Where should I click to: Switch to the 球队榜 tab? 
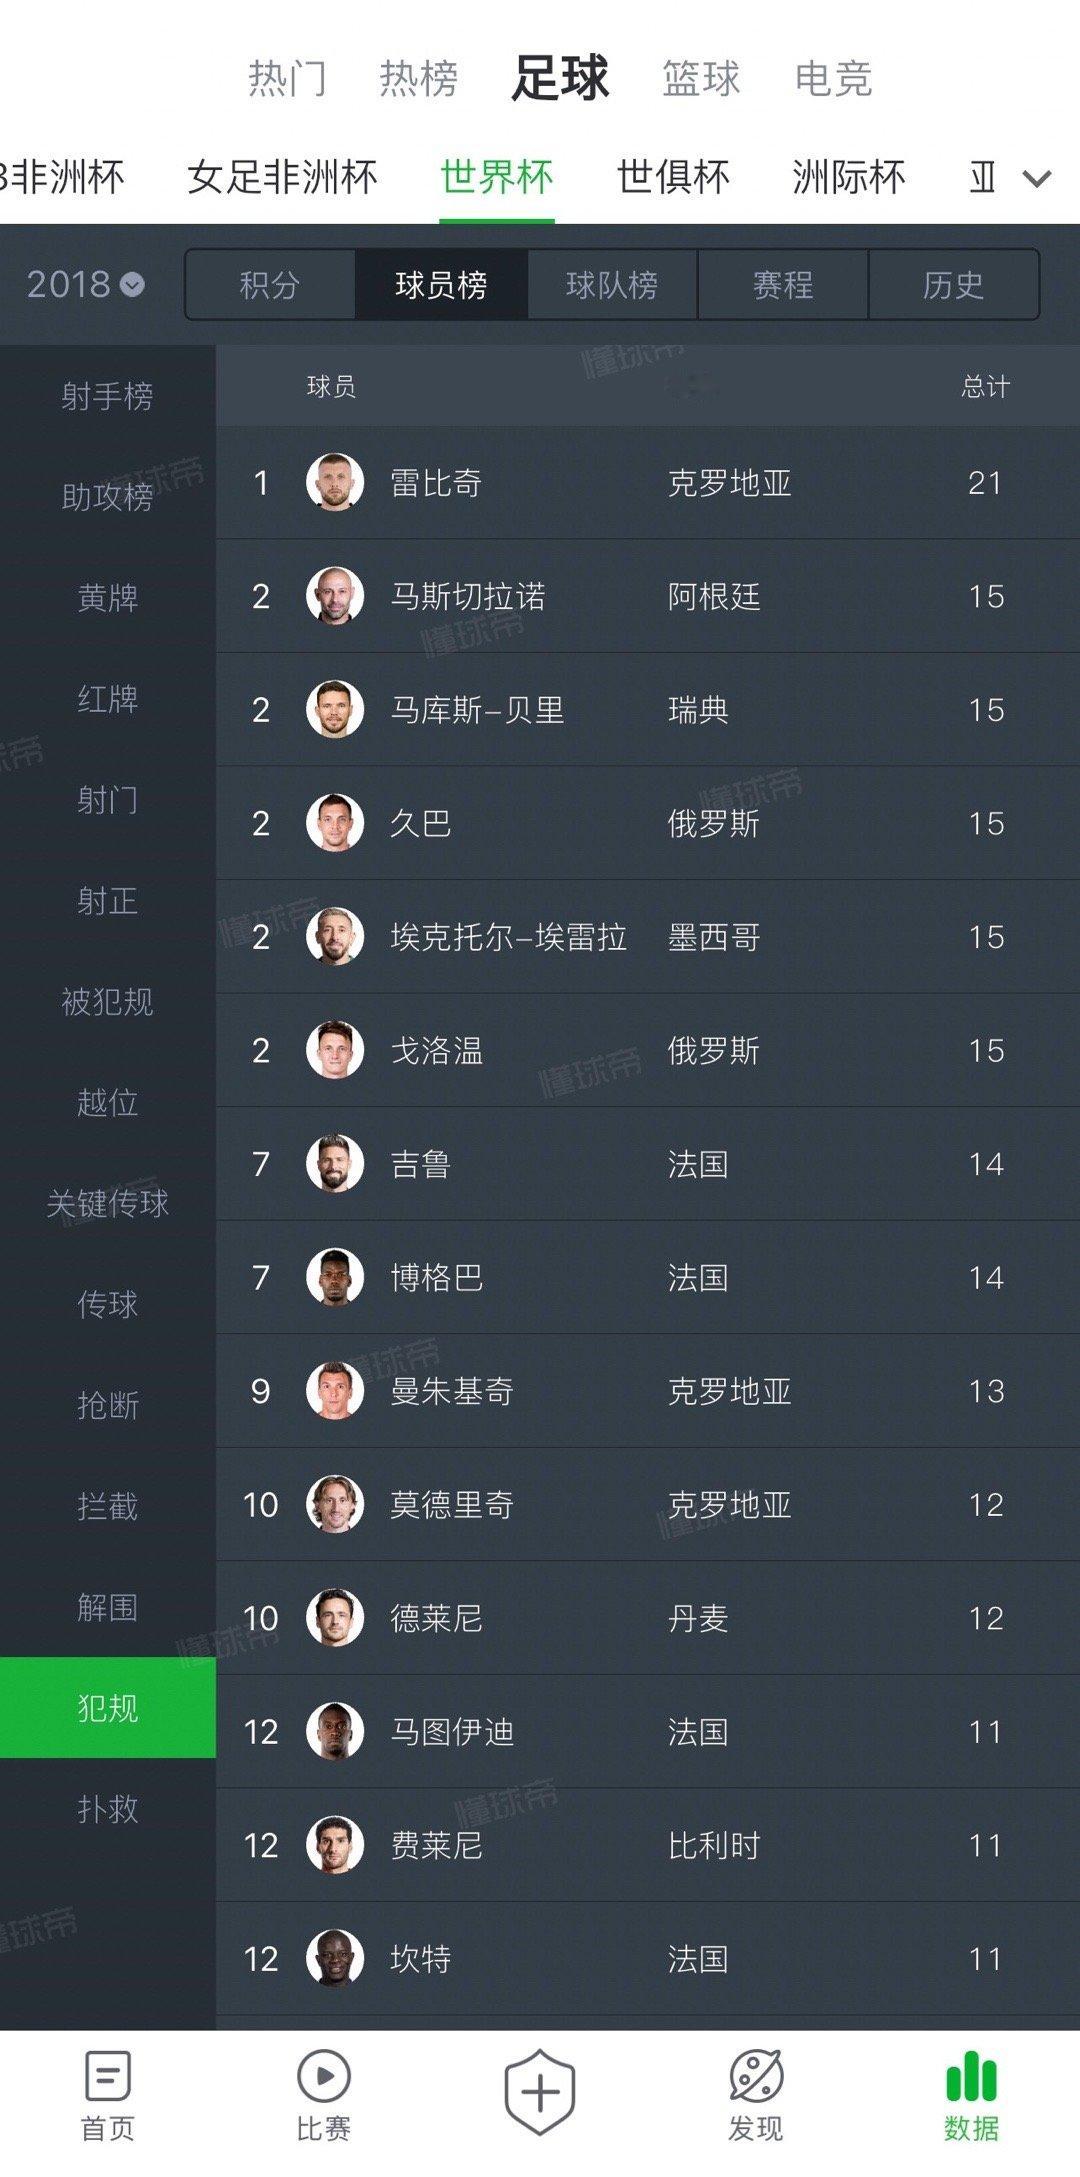(612, 285)
